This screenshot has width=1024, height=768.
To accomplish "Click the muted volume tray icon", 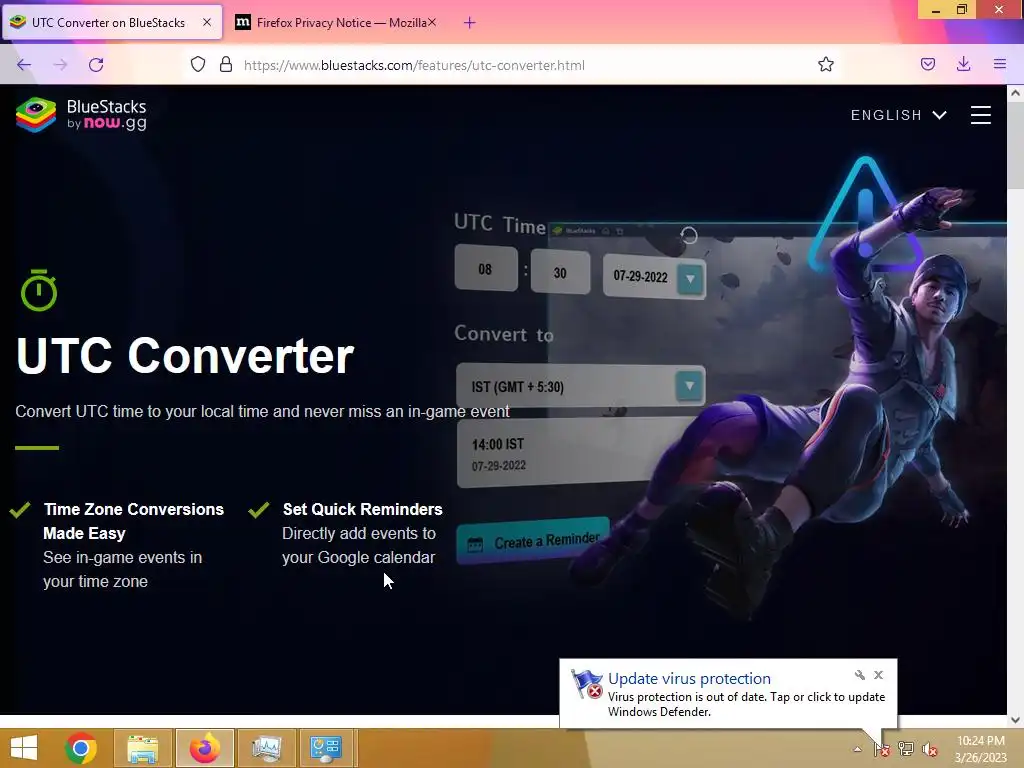I will point(929,749).
